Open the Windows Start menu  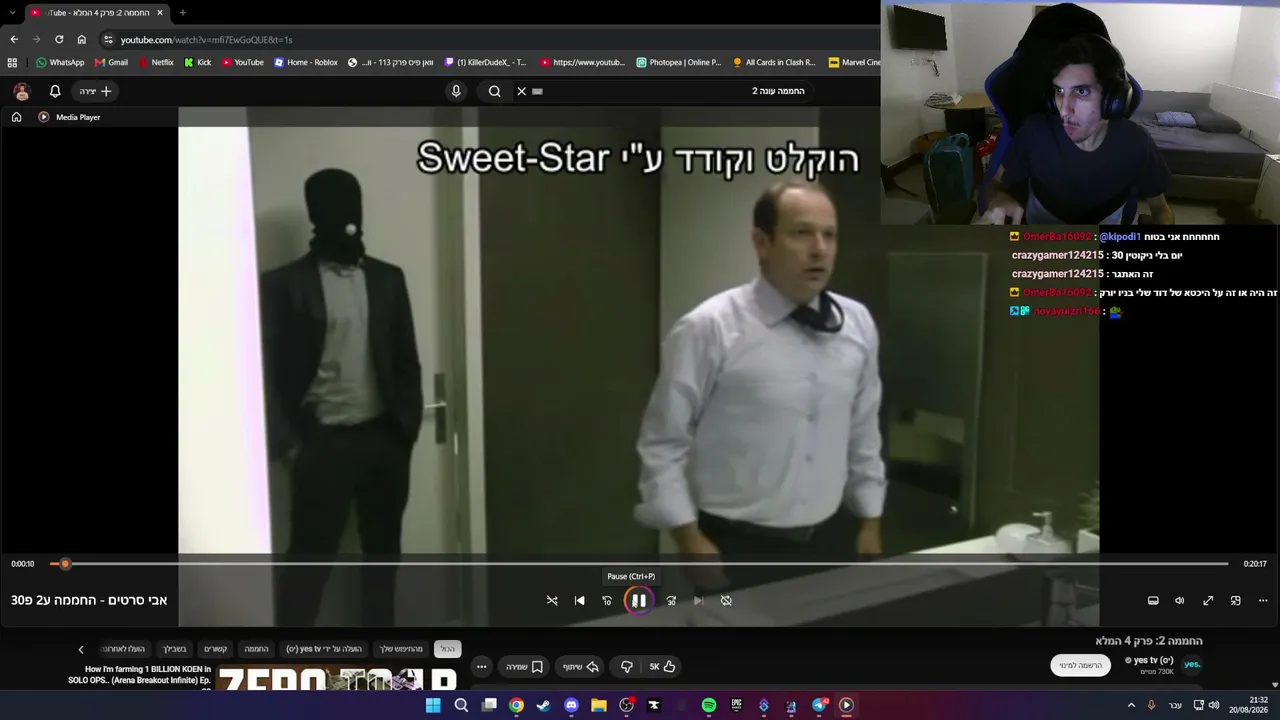(x=433, y=705)
